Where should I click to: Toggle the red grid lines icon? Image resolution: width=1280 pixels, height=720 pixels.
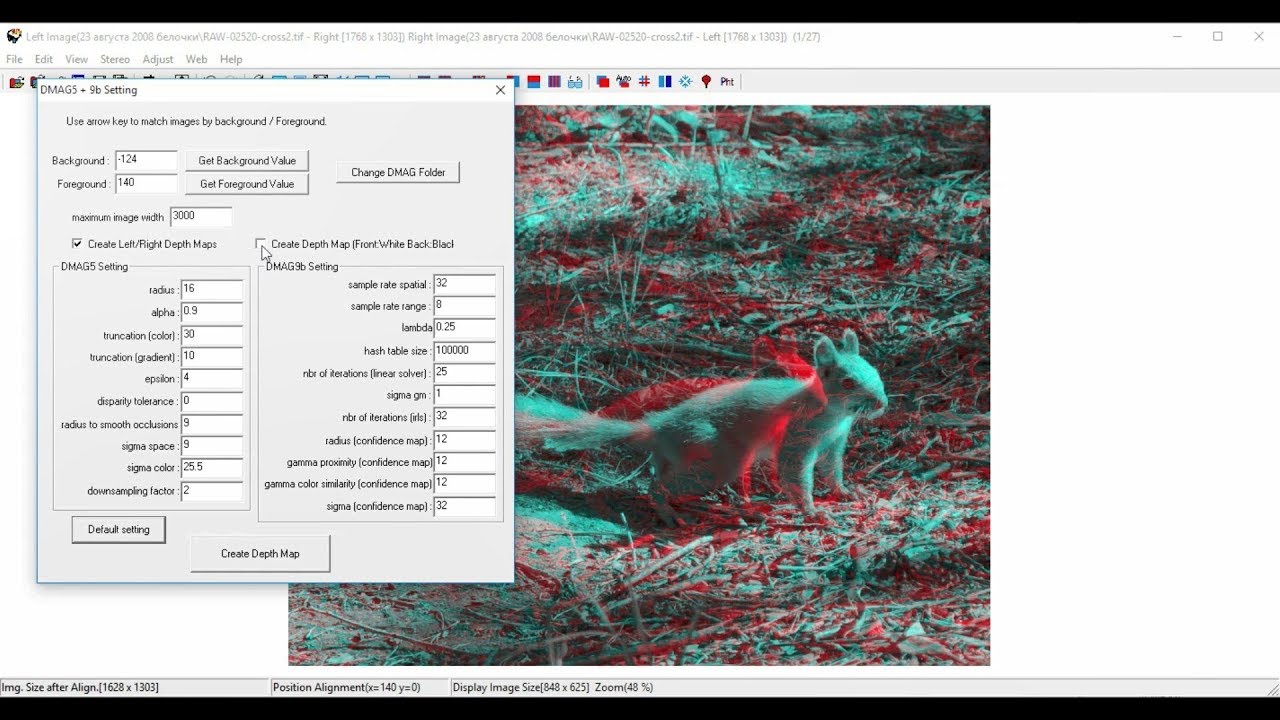[644, 82]
